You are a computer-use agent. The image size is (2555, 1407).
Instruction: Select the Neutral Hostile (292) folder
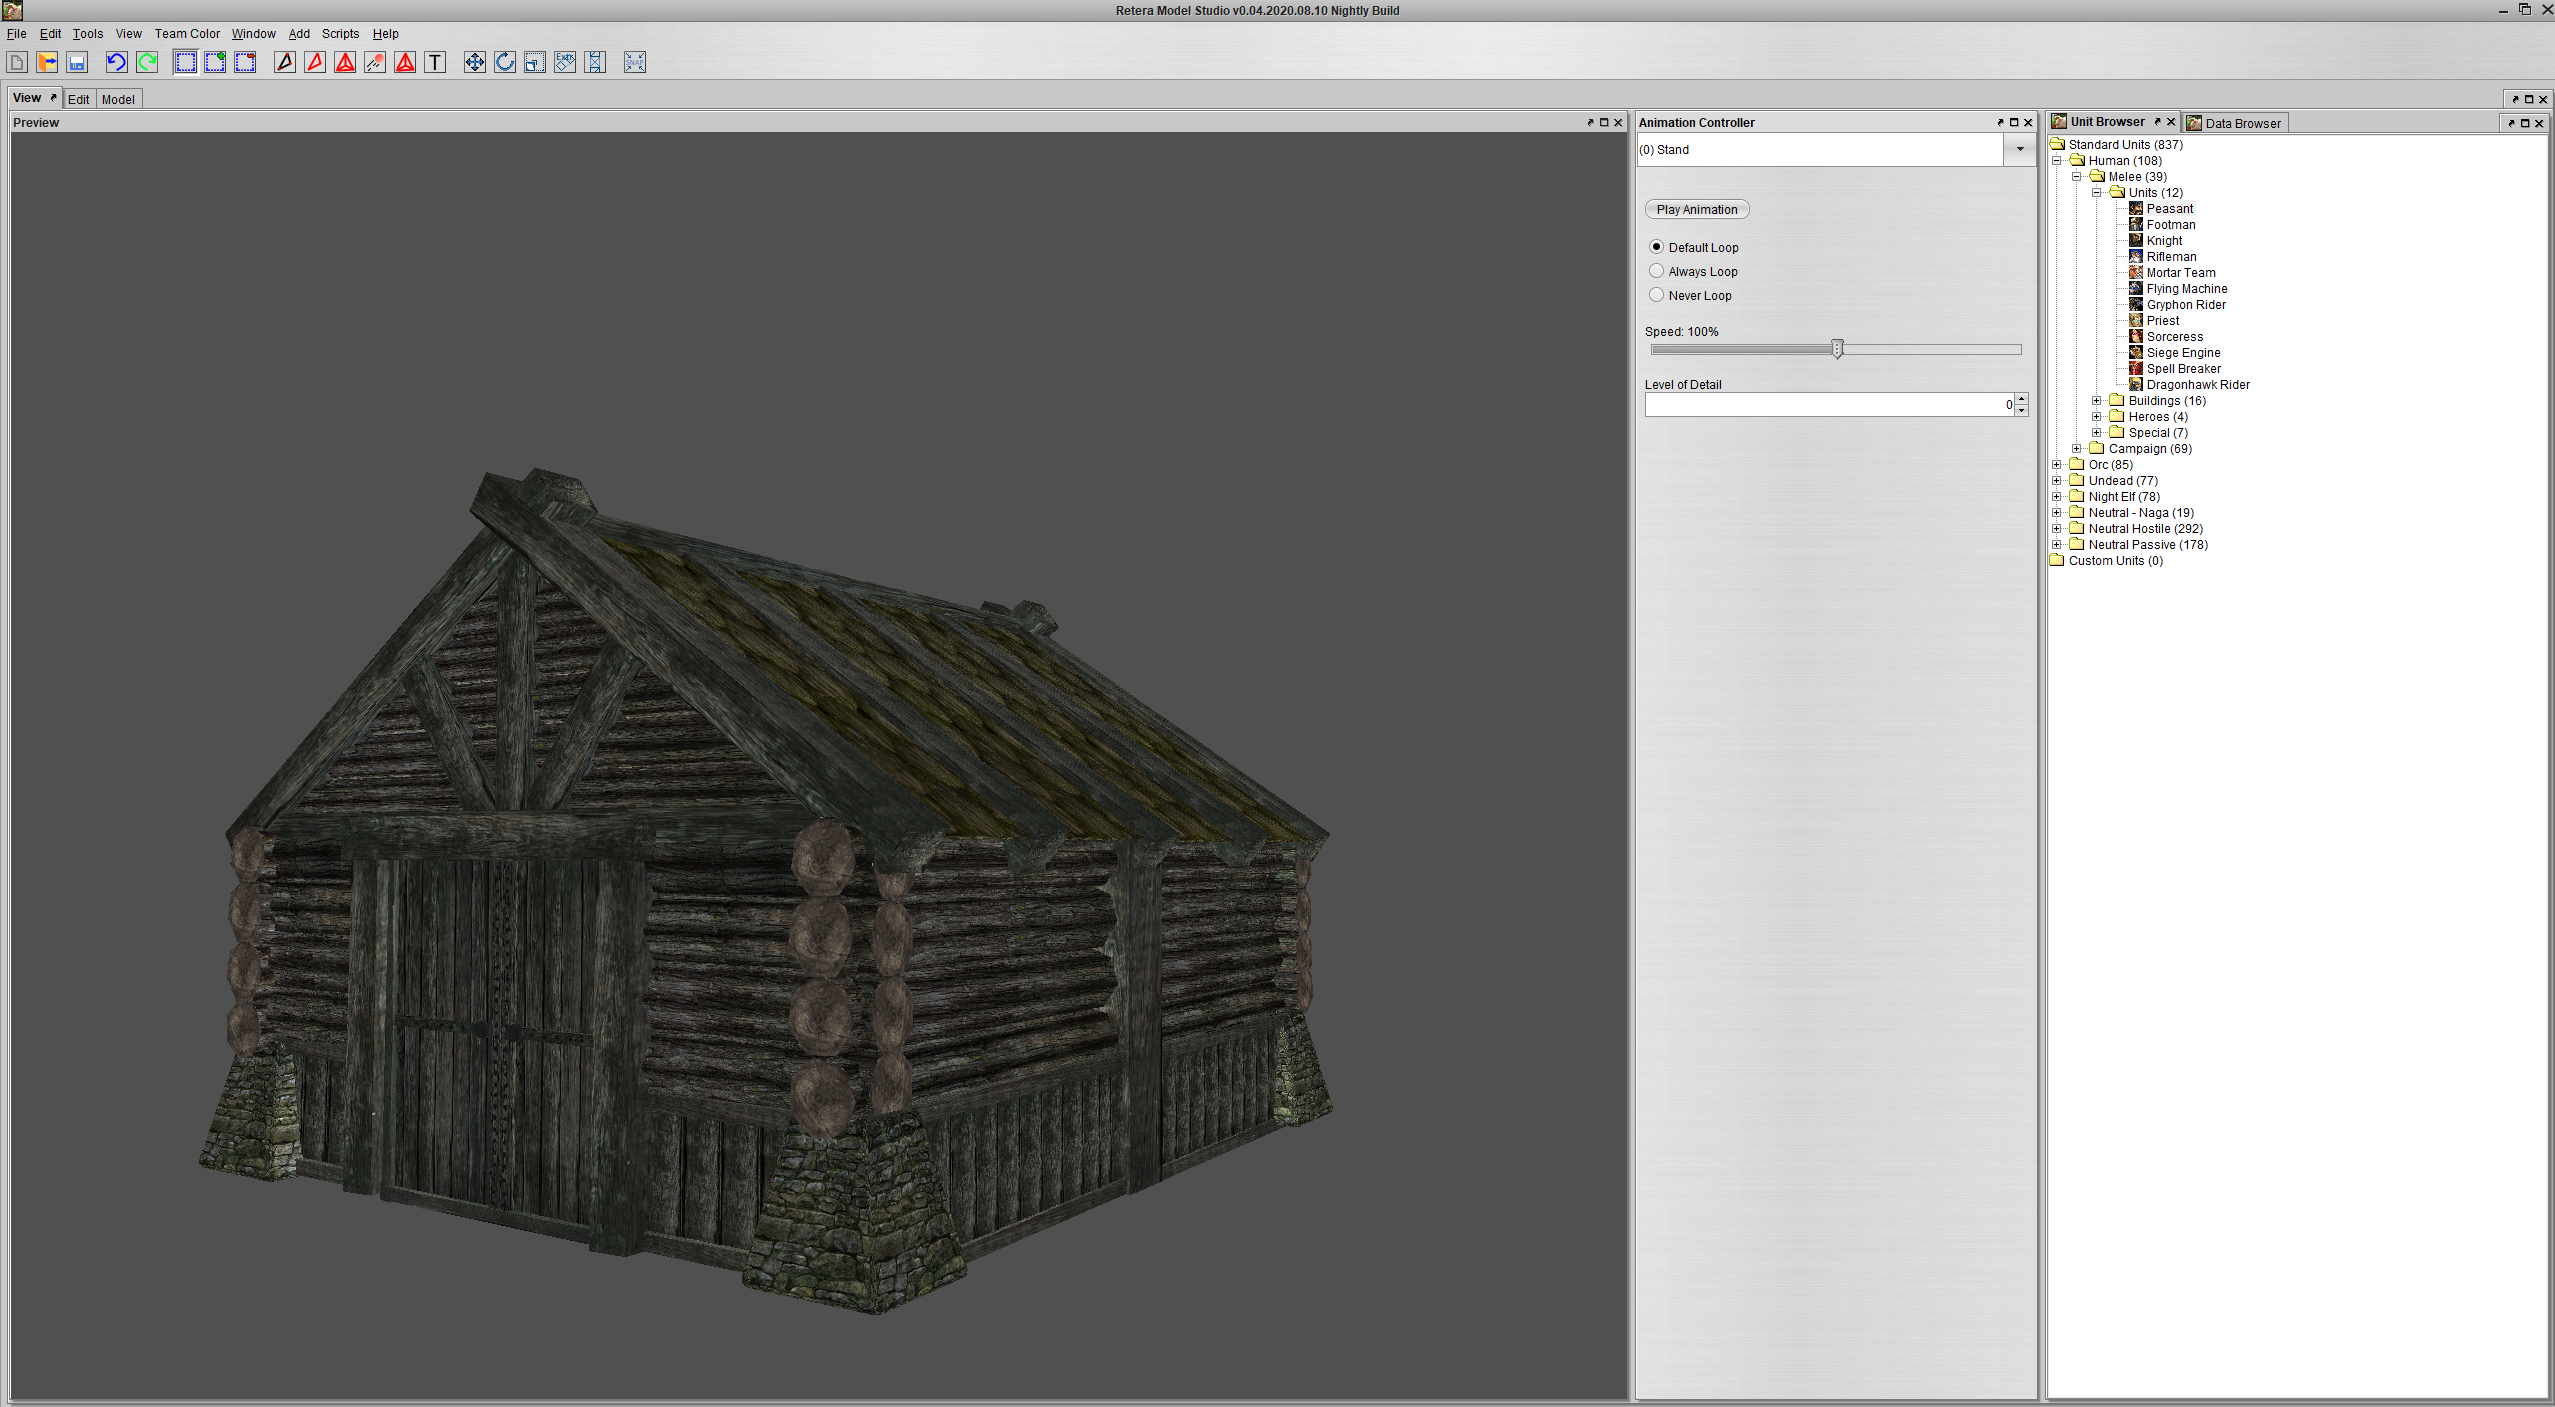pyautogui.click(x=2145, y=529)
